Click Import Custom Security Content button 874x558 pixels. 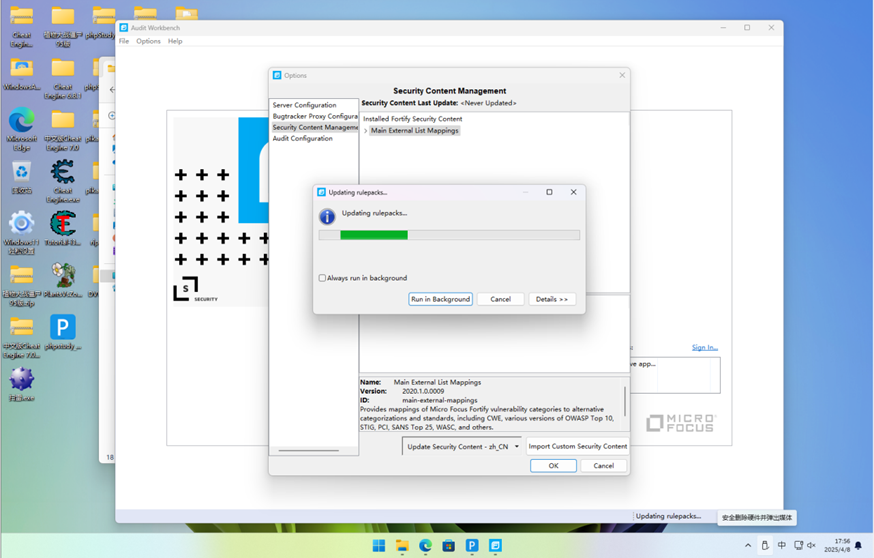tap(577, 447)
